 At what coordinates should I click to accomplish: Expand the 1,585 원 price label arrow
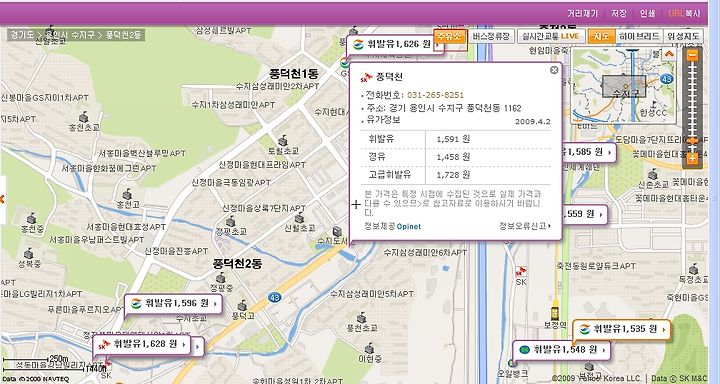[x=610, y=152]
